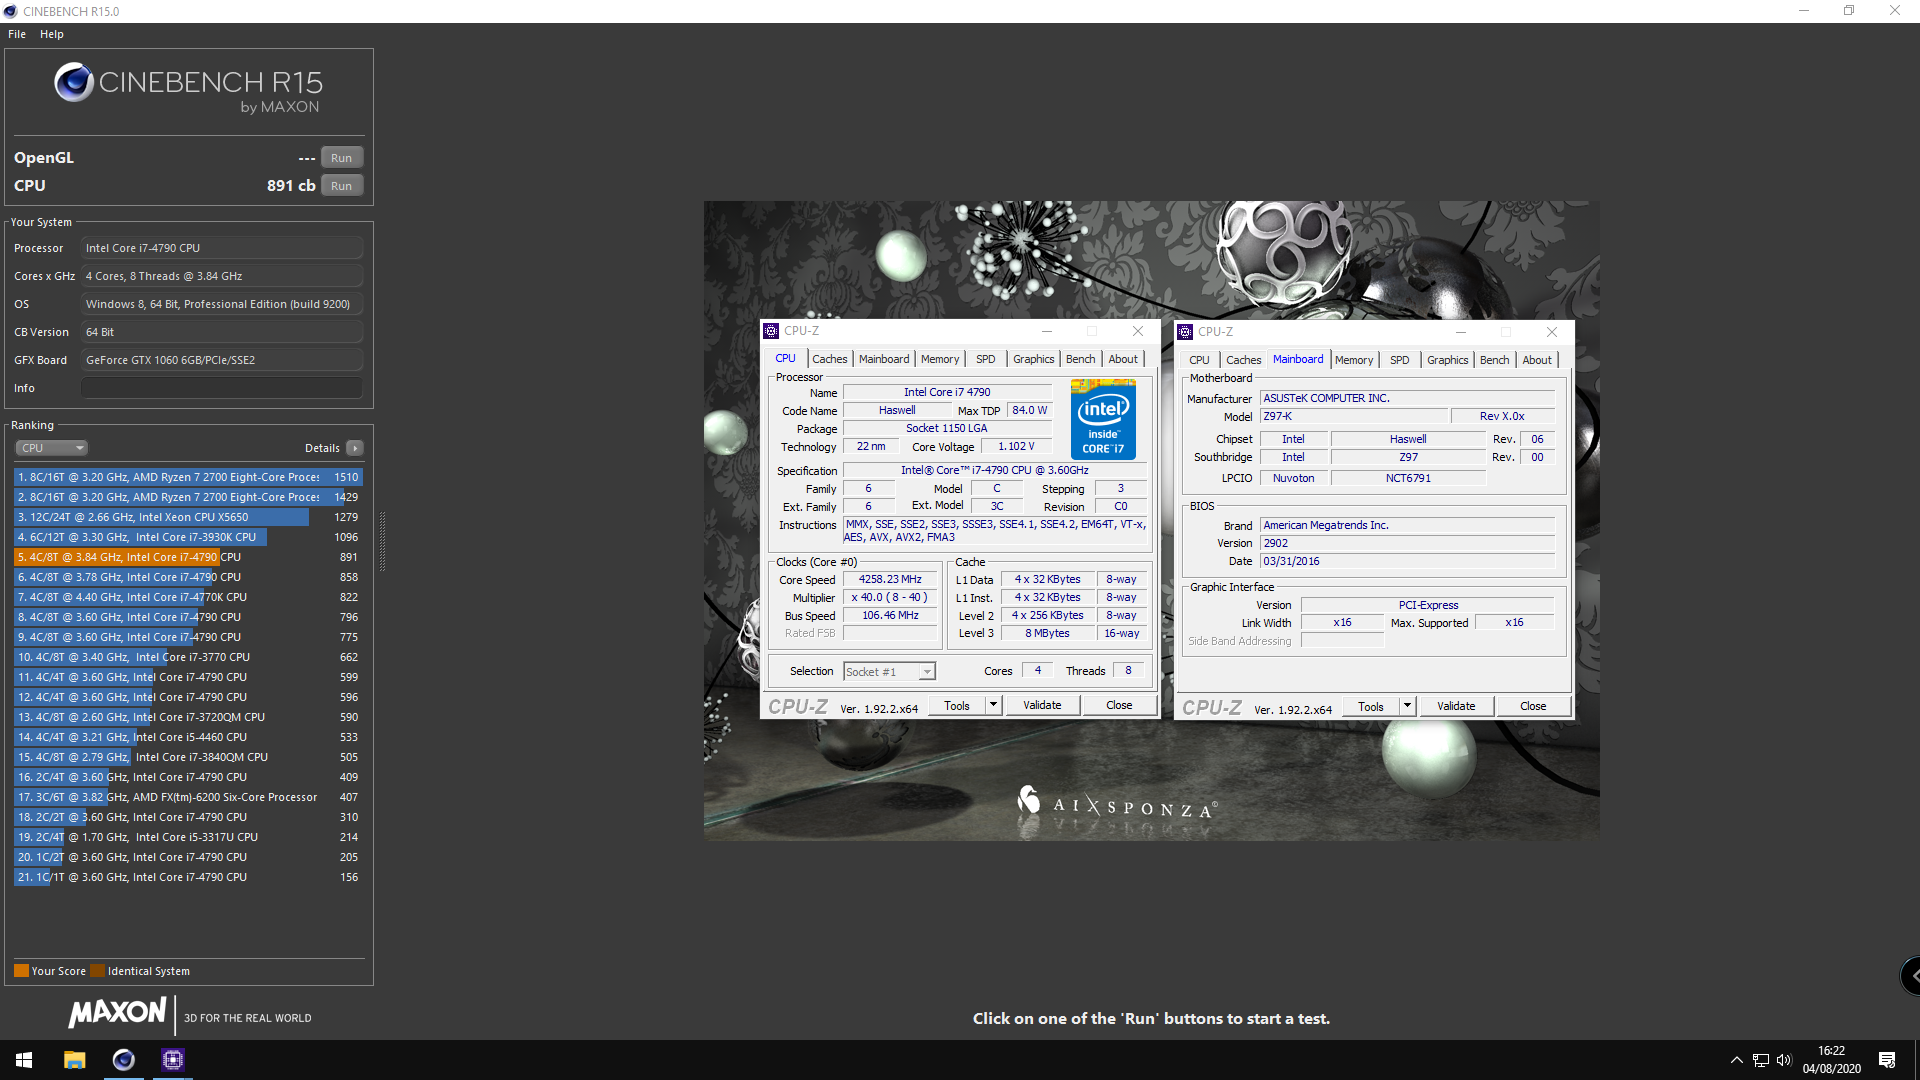Click the Core Speed value 4258.23 MHz
Image resolution: width=1920 pixels, height=1080 pixels.
pyautogui.click(x=890, y=580)
